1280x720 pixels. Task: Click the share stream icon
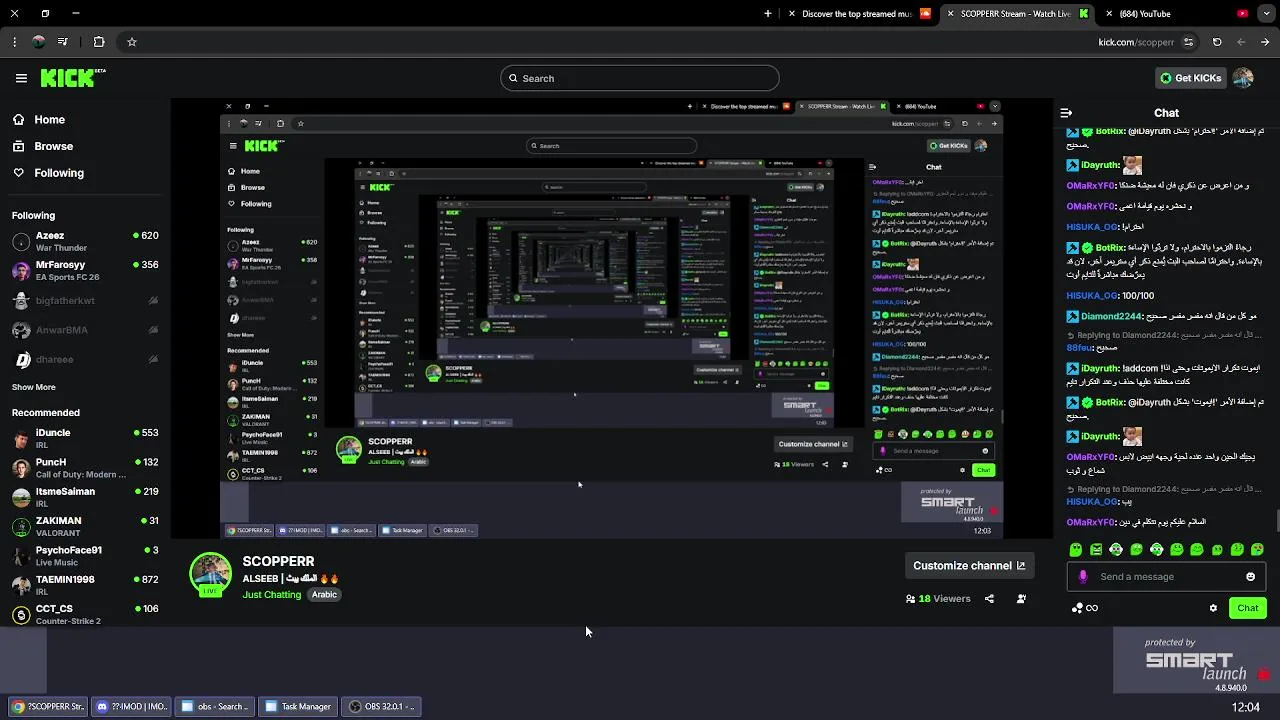click(x=989, y=598)
